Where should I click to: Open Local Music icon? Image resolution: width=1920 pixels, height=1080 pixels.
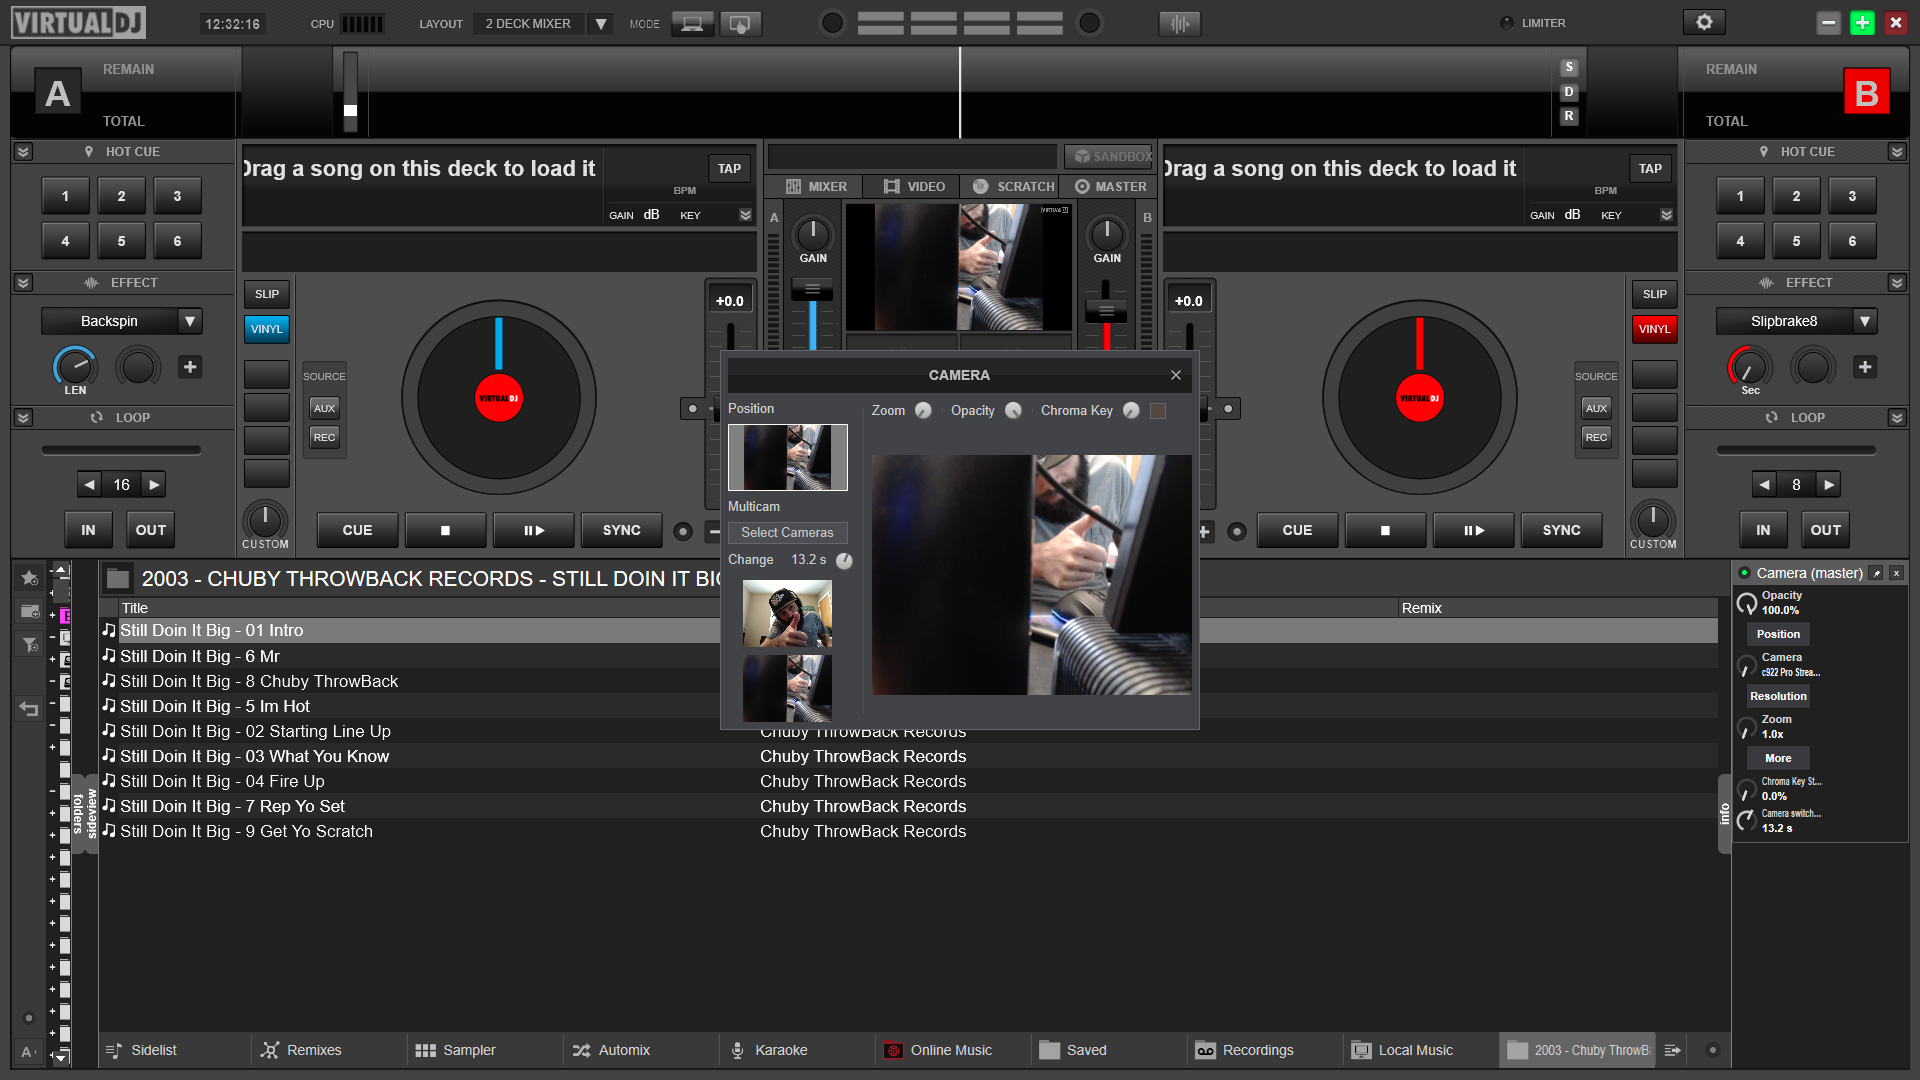click(x=1361, y=1050)
